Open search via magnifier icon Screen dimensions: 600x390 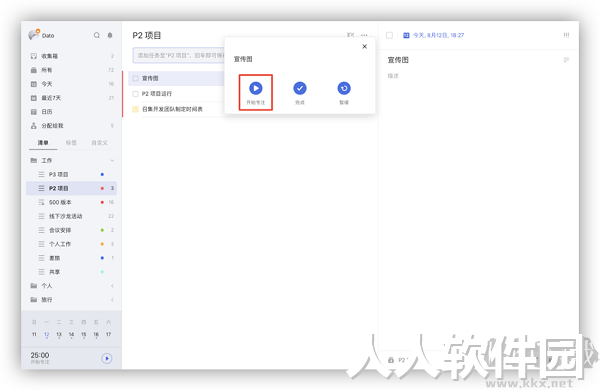pos(97,35)
